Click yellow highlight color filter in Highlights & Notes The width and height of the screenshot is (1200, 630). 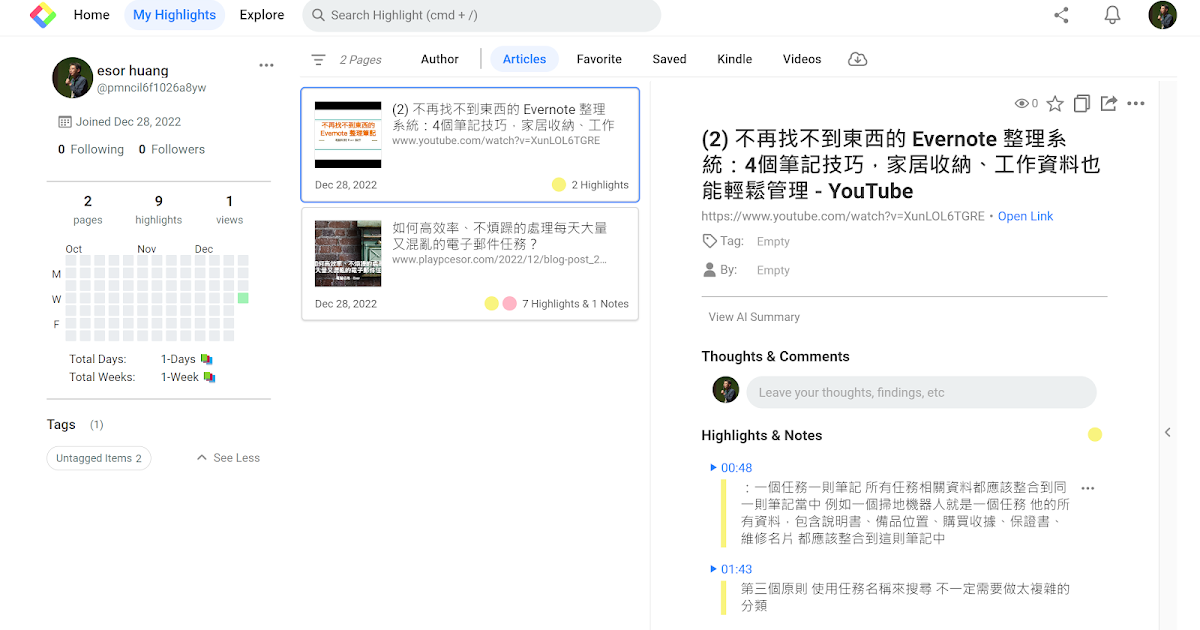(1095, 435)
